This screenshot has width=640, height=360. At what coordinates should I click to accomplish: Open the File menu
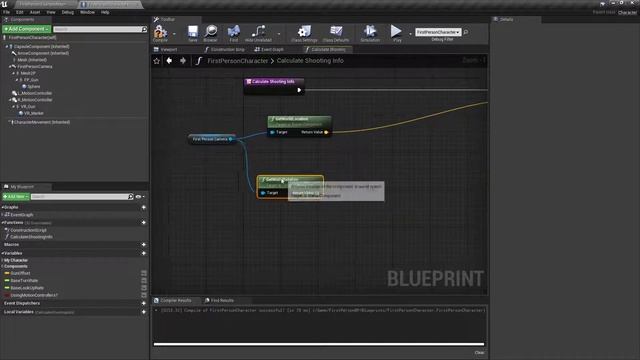click(6, 12)
